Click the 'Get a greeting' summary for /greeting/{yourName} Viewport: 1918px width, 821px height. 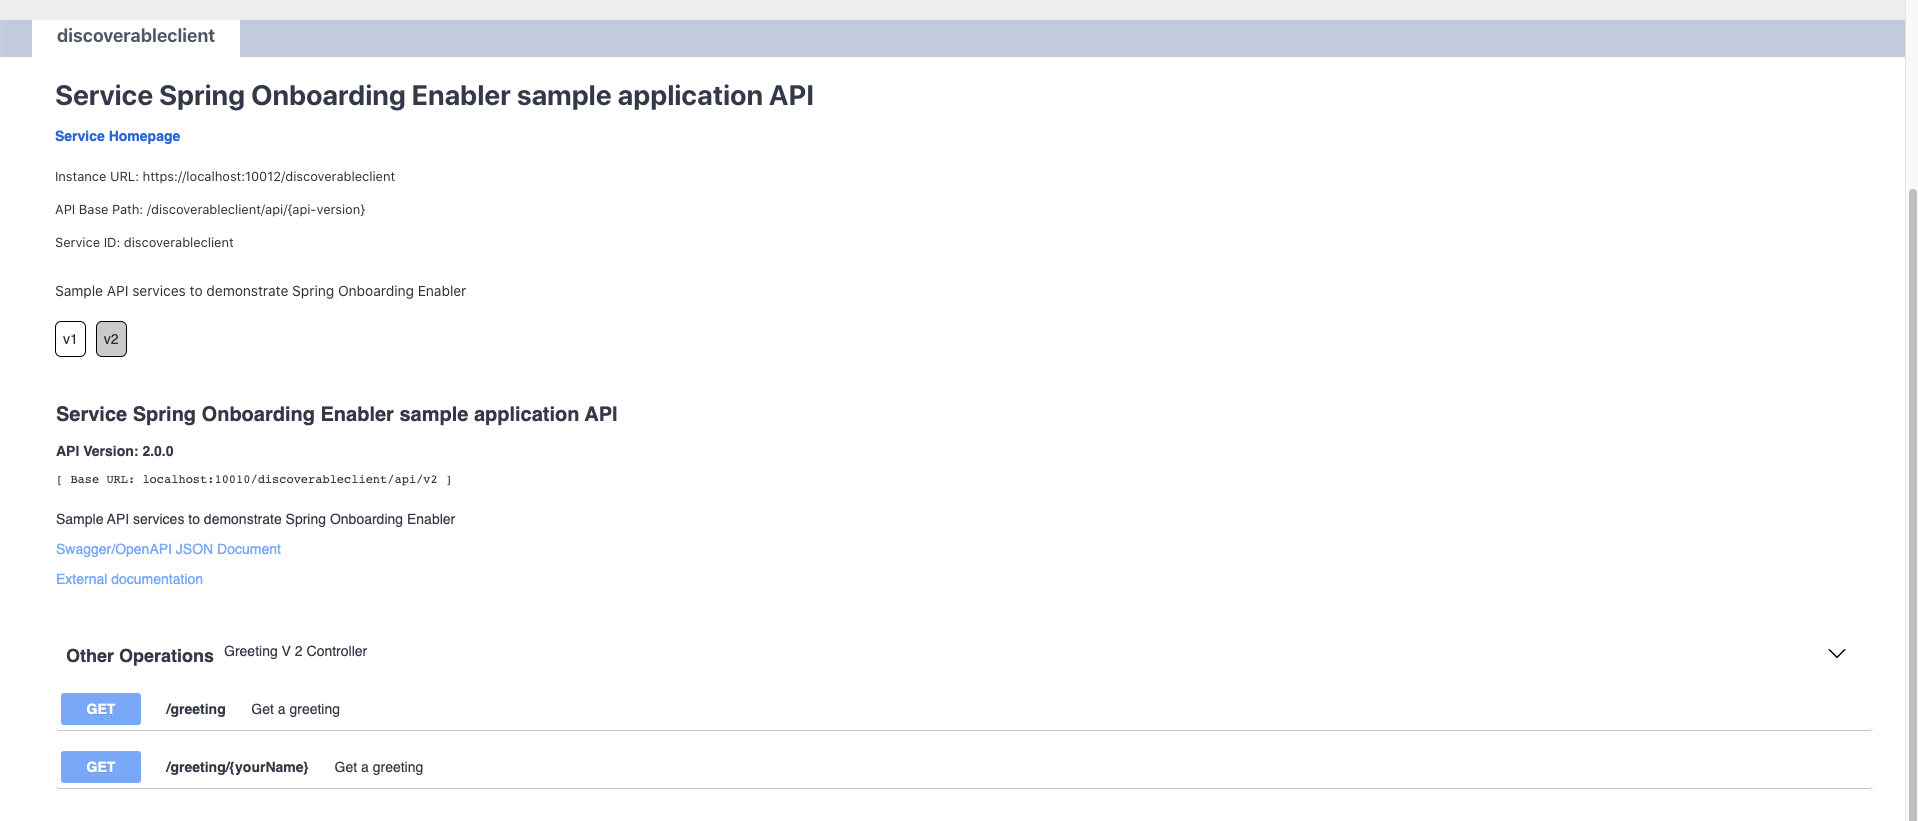pyautogui.click(x=378, y=767)
